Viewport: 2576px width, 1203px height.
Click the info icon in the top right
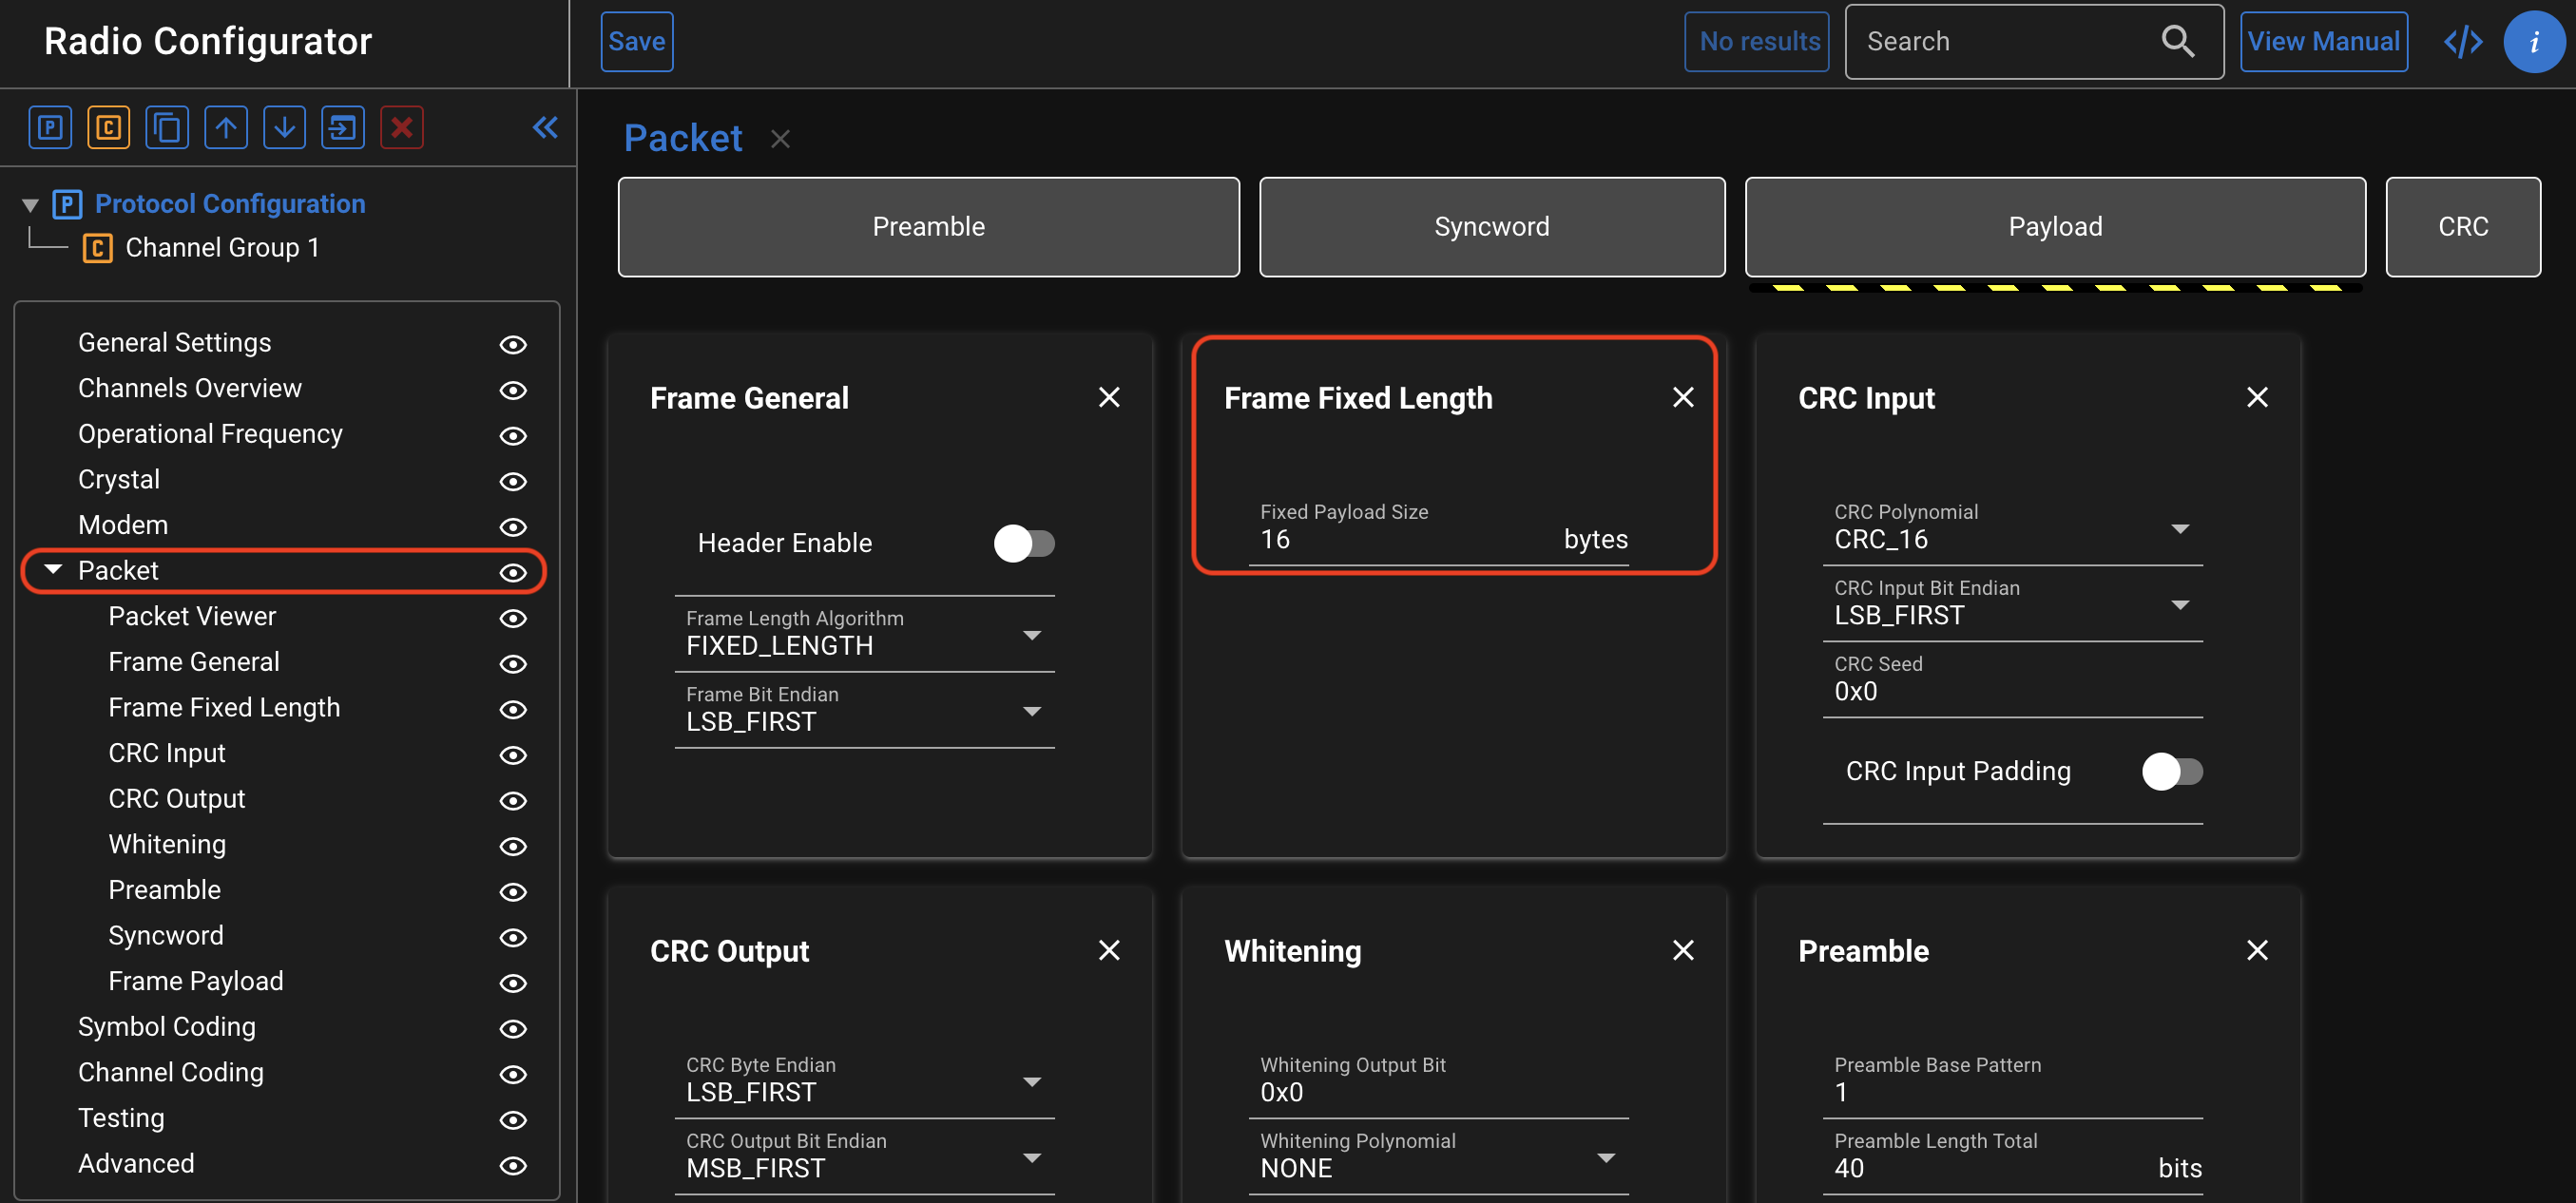pyautogui.click(x=2535, y=41)
